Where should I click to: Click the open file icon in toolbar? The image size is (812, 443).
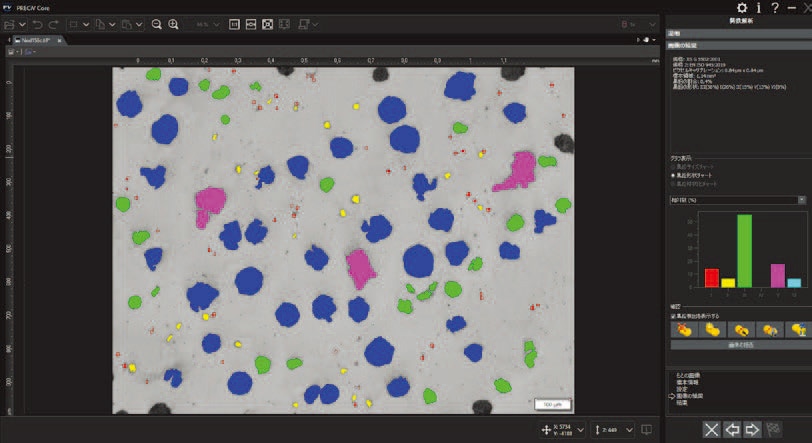[x=9, y=24]
